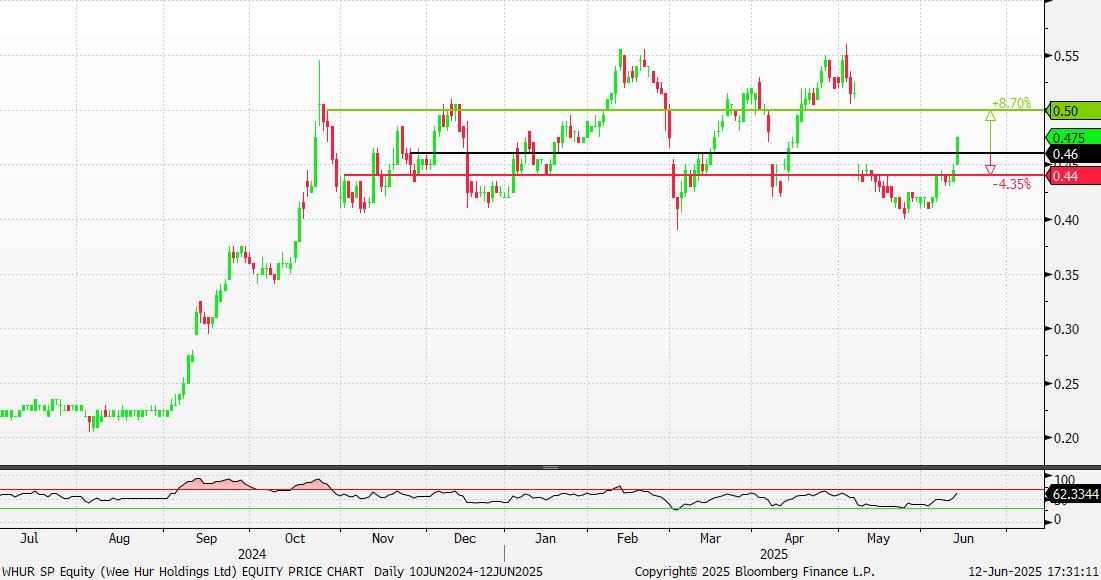Viewport: 1101px width, 580px height.
Task: Click the Jun month label on time axis
Action: point(963,539)
